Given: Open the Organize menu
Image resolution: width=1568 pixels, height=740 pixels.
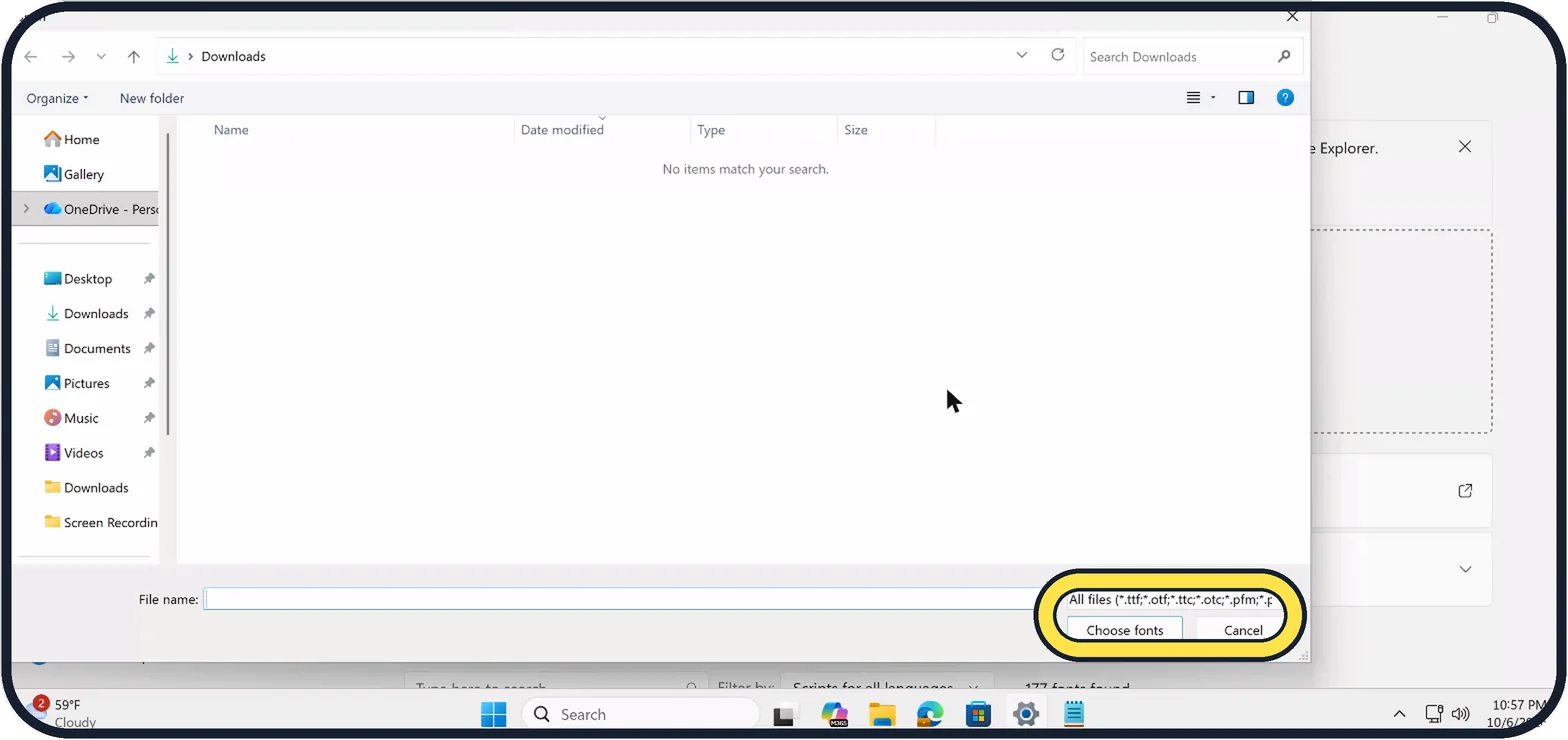Looking at the screenshot, I should coord(57,98).
